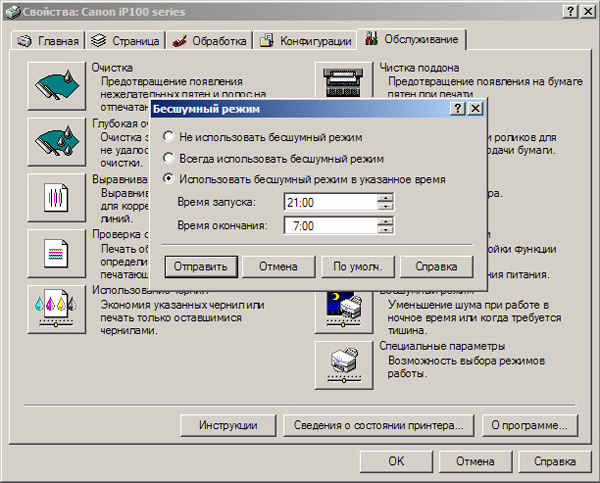The height and width of the screenshot is (483, 600).
Task: Click the print head alignment icon
Action: (x=57, y=198)
